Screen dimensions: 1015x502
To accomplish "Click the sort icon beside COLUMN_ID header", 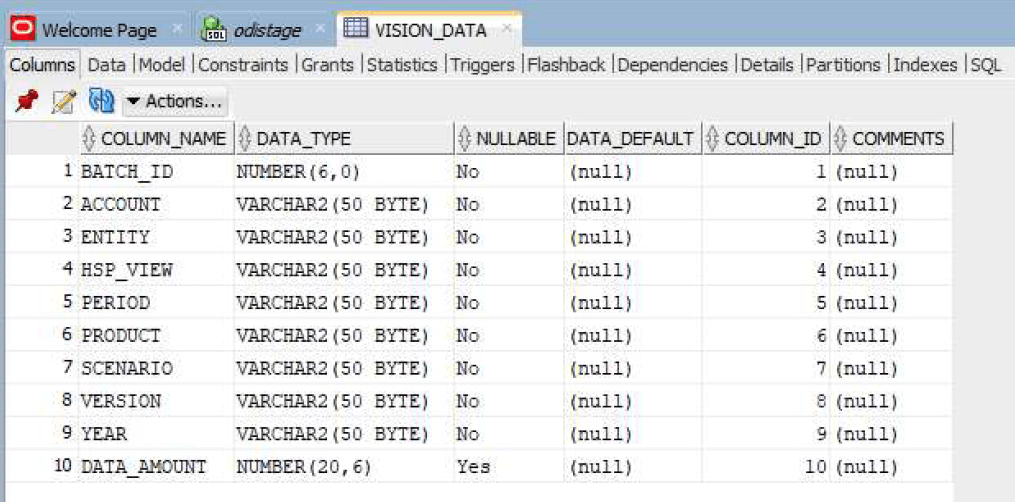I will [712, 139].
